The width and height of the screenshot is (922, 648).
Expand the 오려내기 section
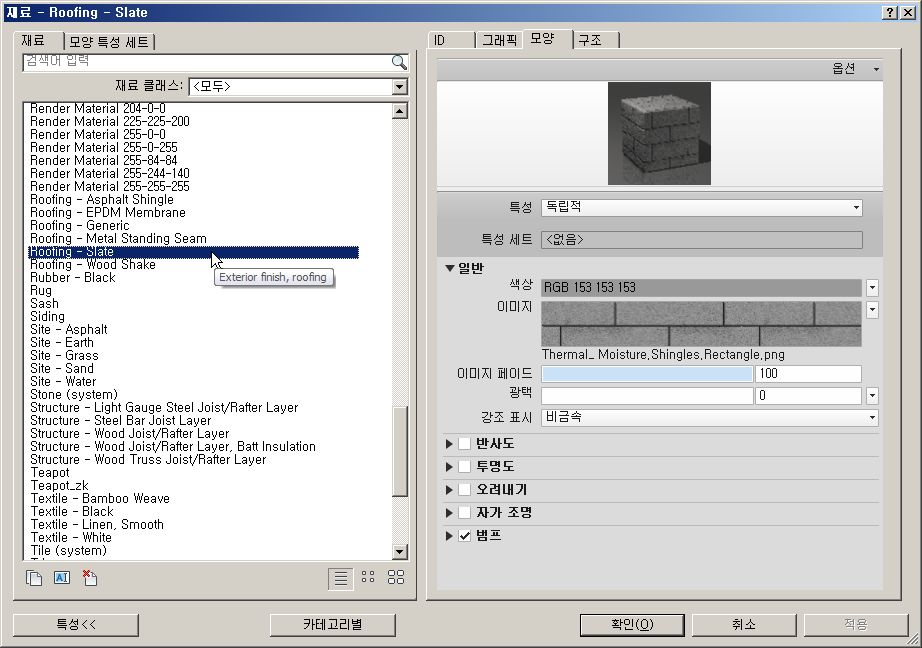click(x=449, y=489)
